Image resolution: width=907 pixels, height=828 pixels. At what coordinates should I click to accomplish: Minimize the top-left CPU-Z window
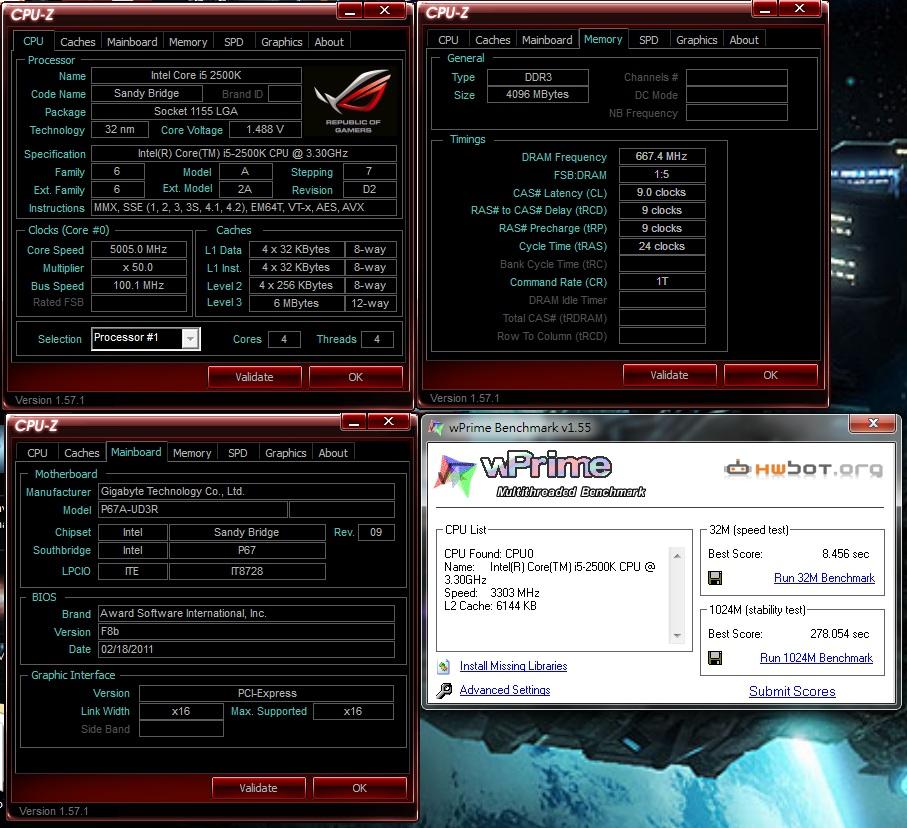pyautogui.click(x=350, y=10)
